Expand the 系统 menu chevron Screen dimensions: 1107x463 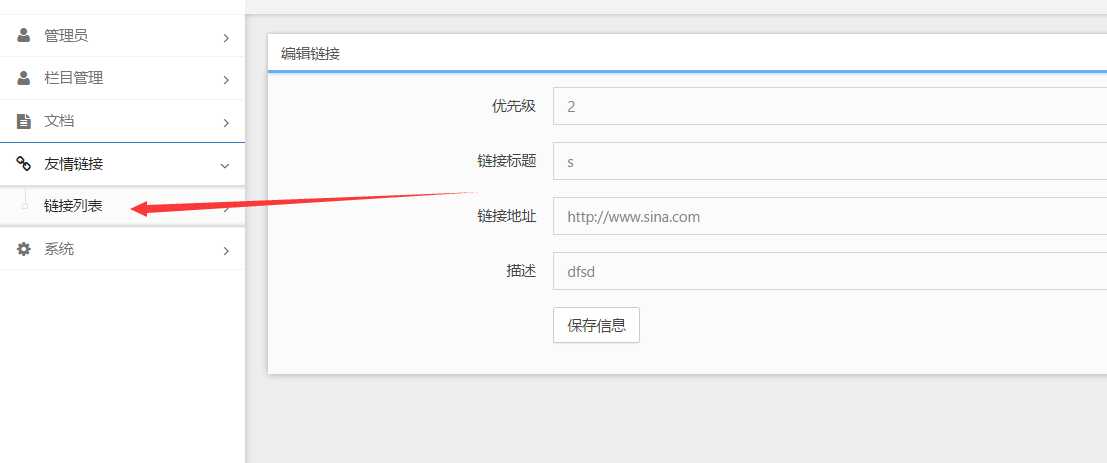pyautogui.click(x=226, y=251)
